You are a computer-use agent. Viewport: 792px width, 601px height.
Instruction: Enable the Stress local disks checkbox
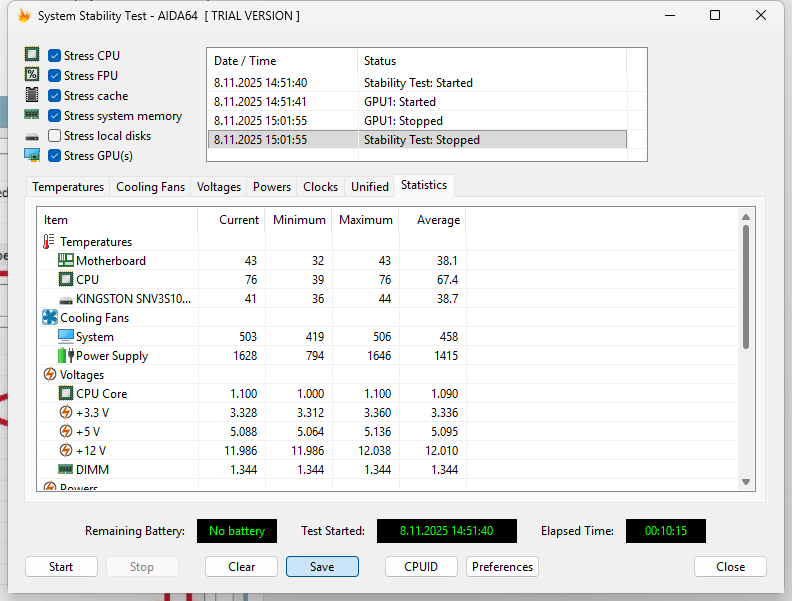pyautogui.click(x=55, y=136)
